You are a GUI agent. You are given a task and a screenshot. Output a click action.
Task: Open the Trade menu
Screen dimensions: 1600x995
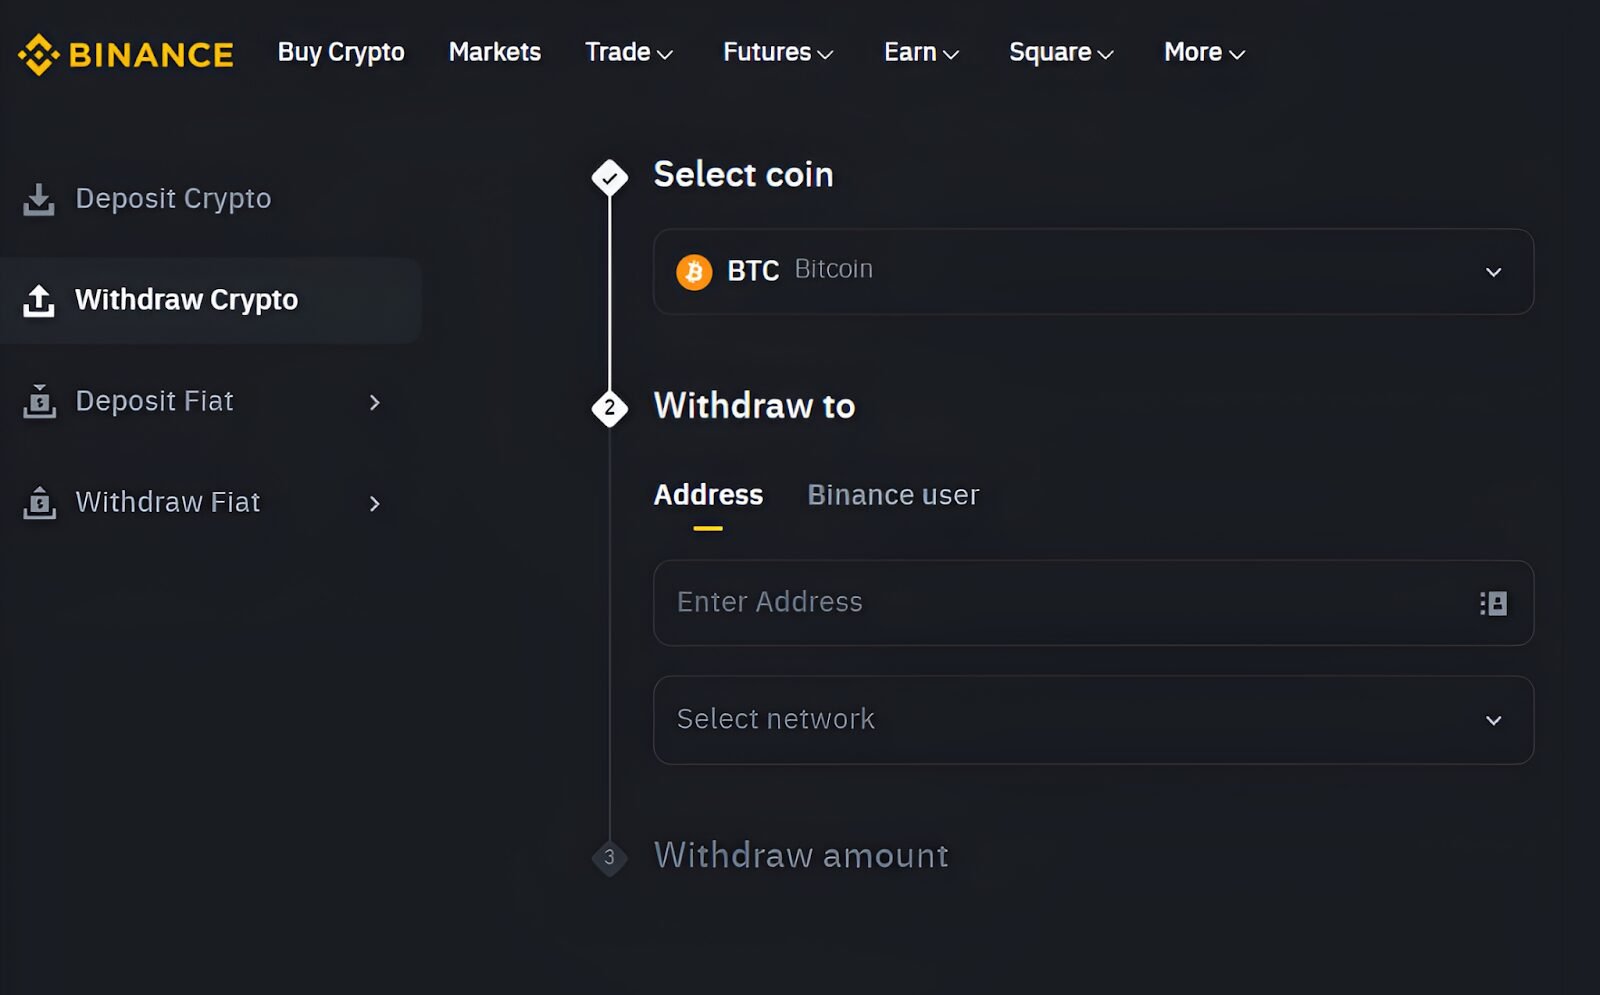coord(628,52)
